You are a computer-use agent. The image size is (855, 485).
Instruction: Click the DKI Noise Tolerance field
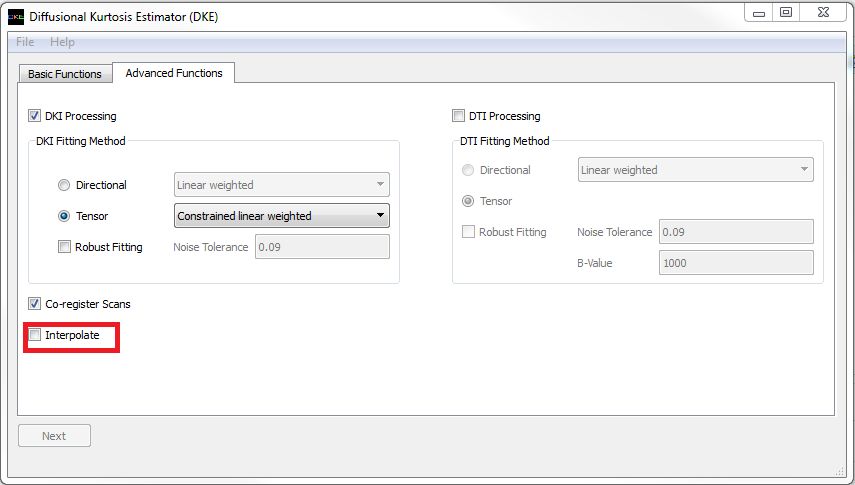click(x=321, y=247)
